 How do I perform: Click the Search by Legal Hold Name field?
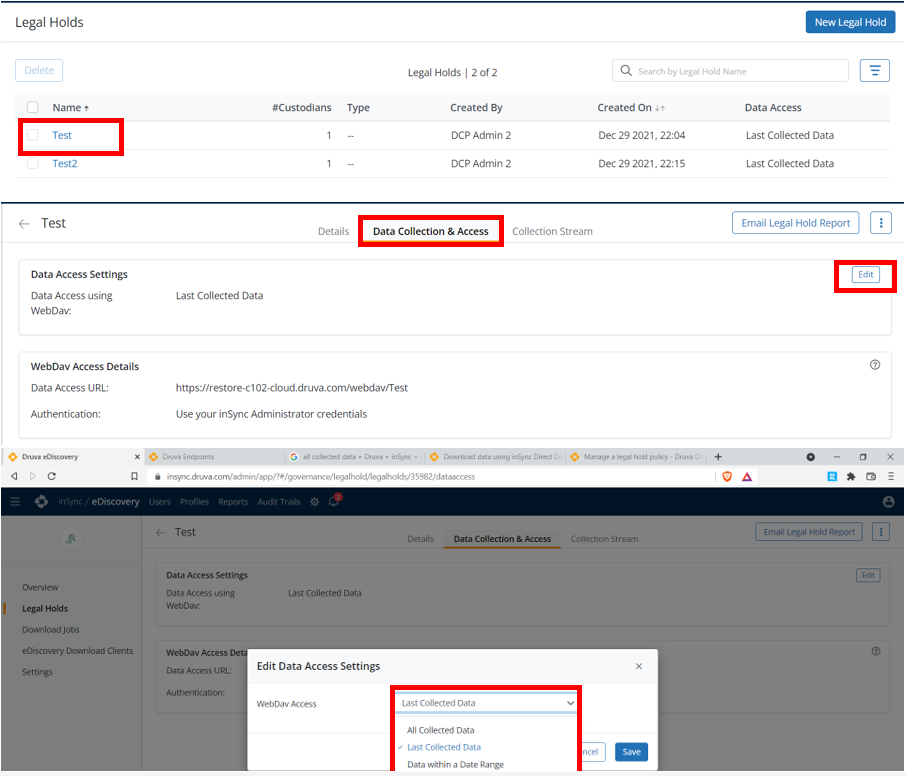730,71
